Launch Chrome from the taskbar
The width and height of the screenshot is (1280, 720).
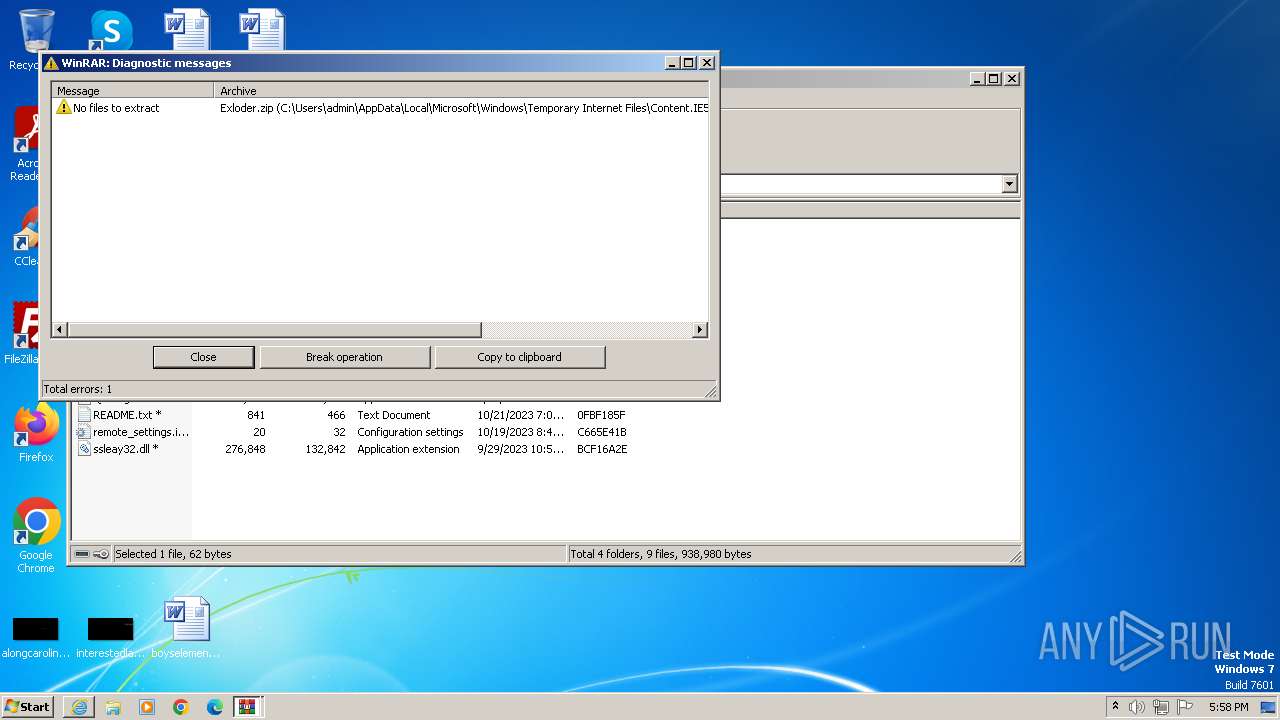coord(181,707)
